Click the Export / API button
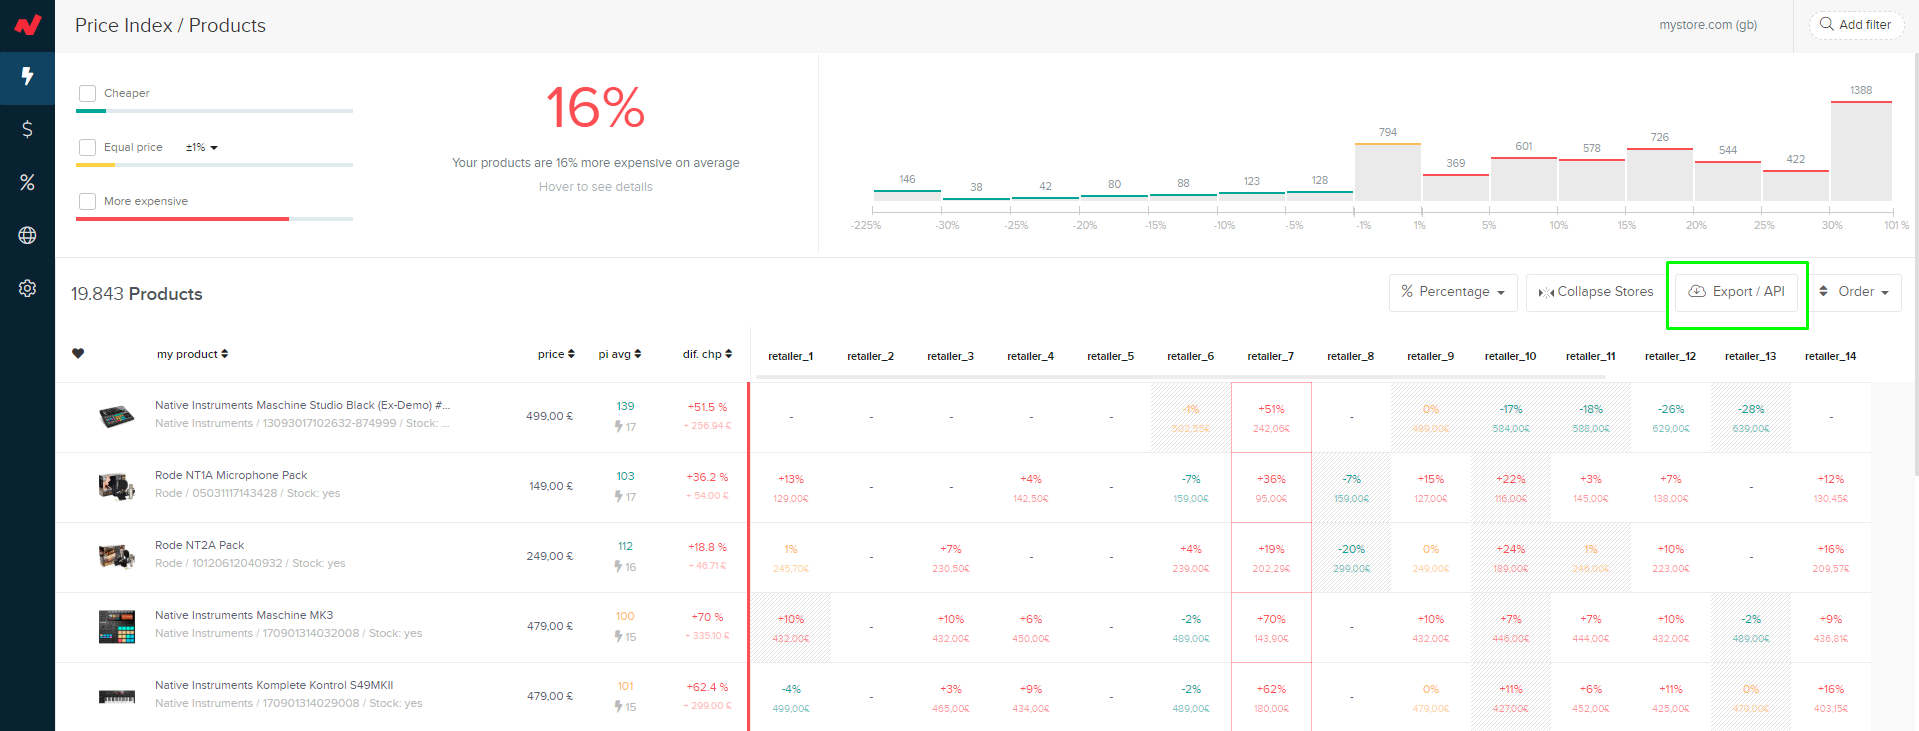This screenshot has height=731, width=1919. (x=1737, y=292)
